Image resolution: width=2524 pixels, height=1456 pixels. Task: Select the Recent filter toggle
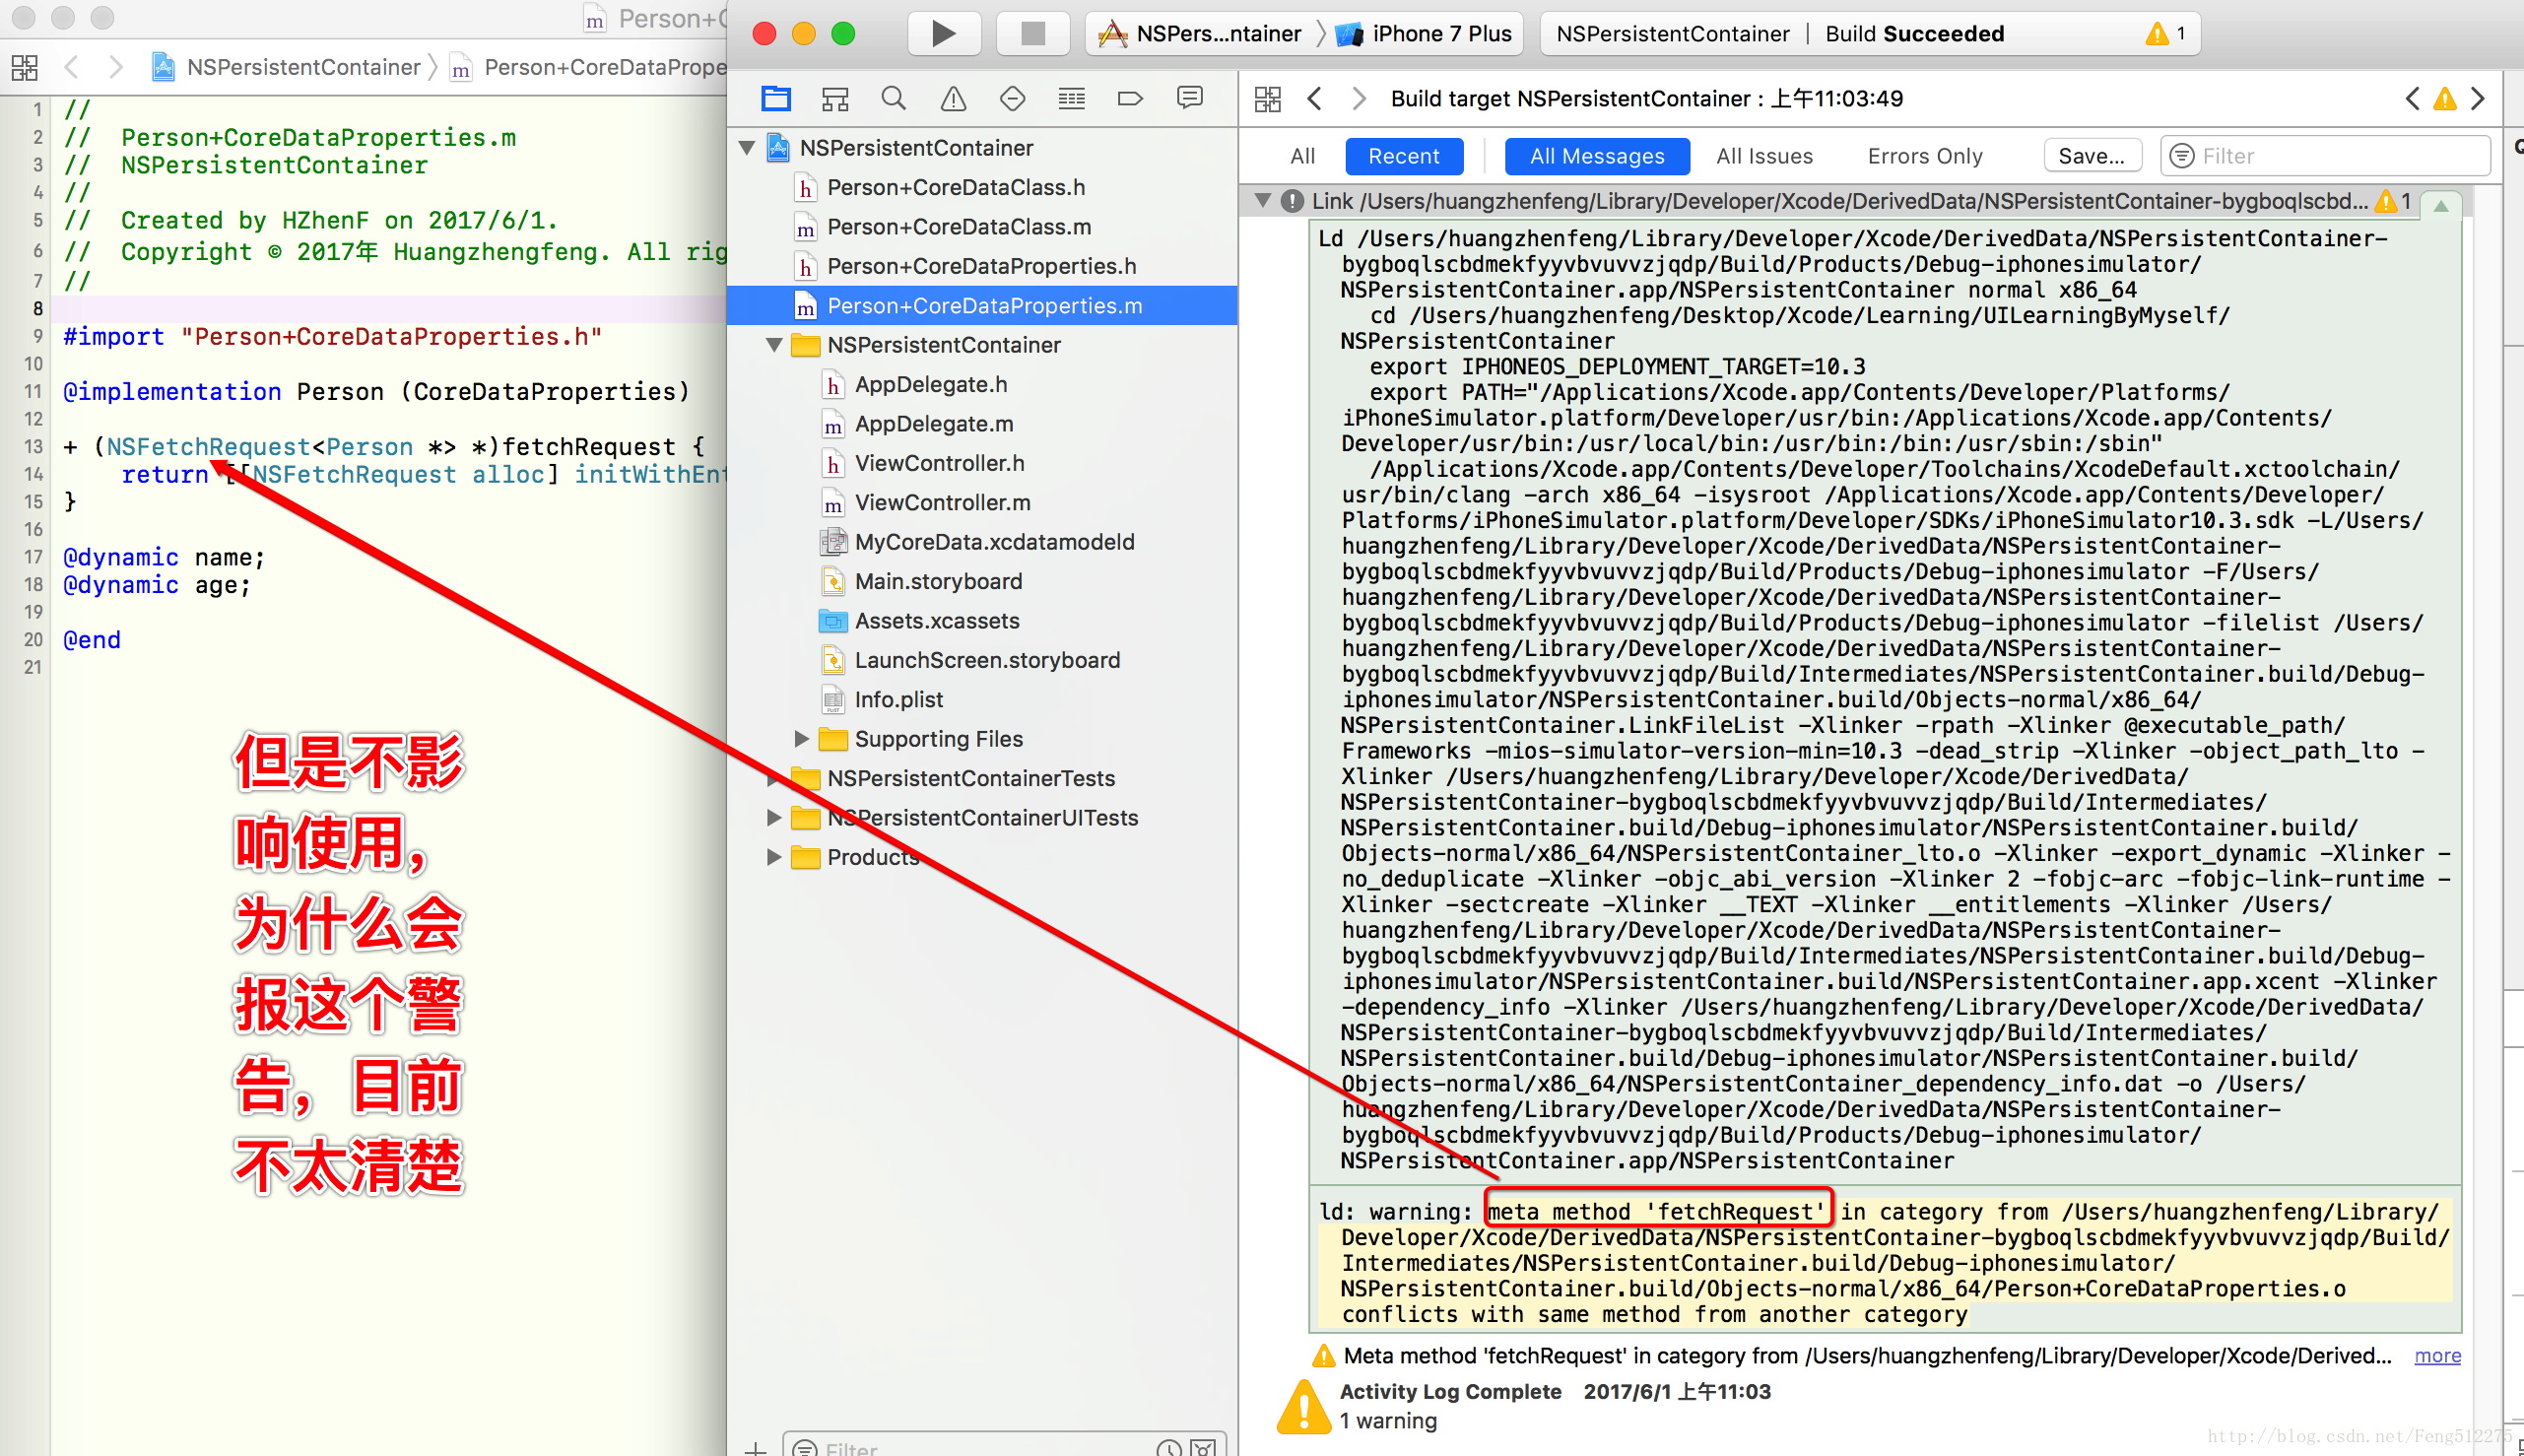coord(1403,156)
